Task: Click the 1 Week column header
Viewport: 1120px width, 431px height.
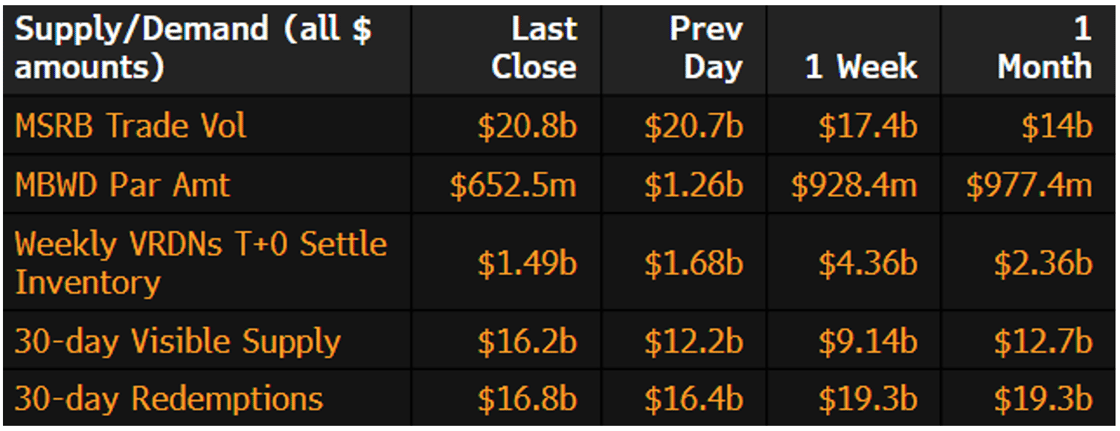Action: [861, 68]
